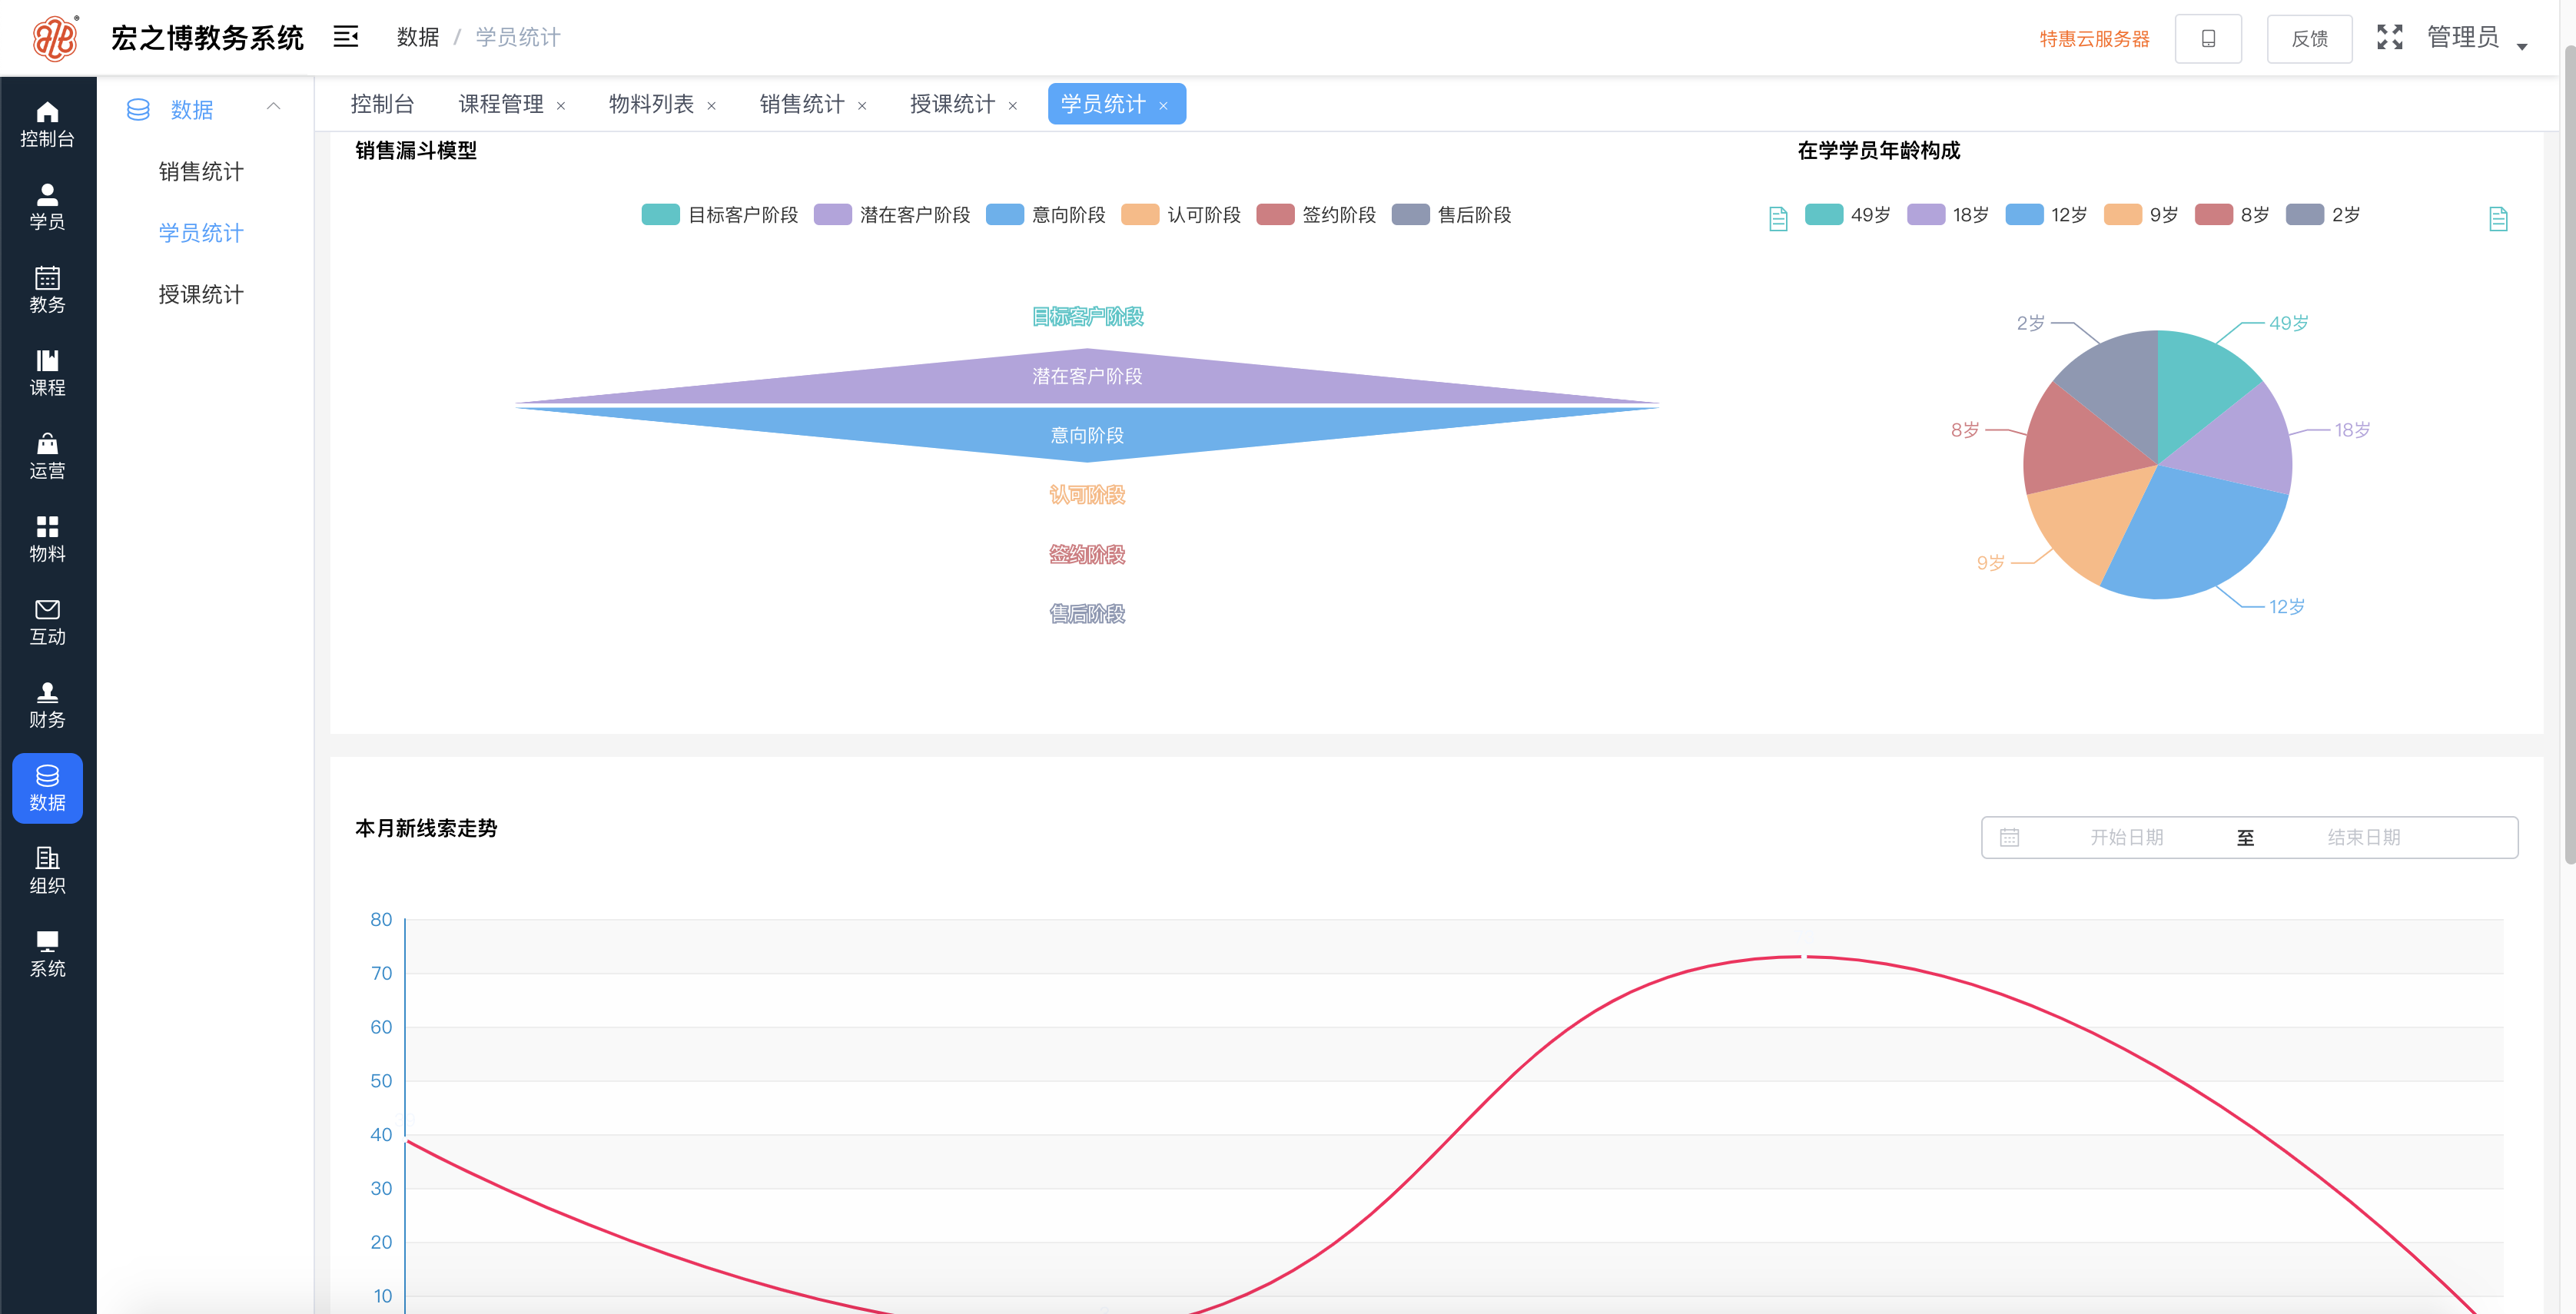
Task: Open the 管理员 user dropdown
Action: coord(2477,38)
